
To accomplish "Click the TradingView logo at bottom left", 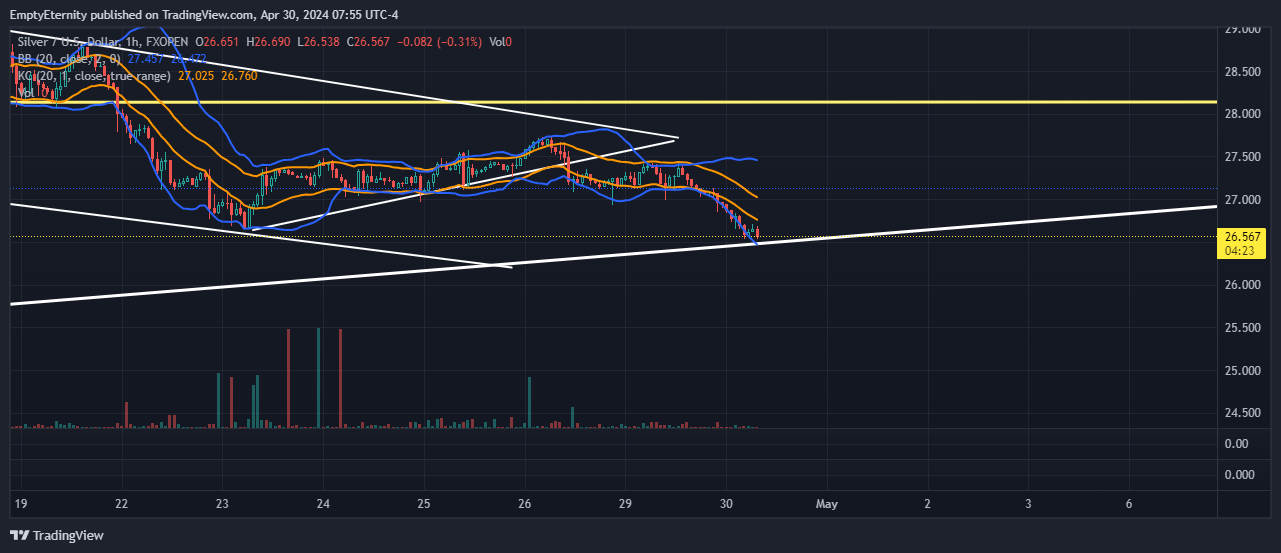I will (x=56, y=536).
